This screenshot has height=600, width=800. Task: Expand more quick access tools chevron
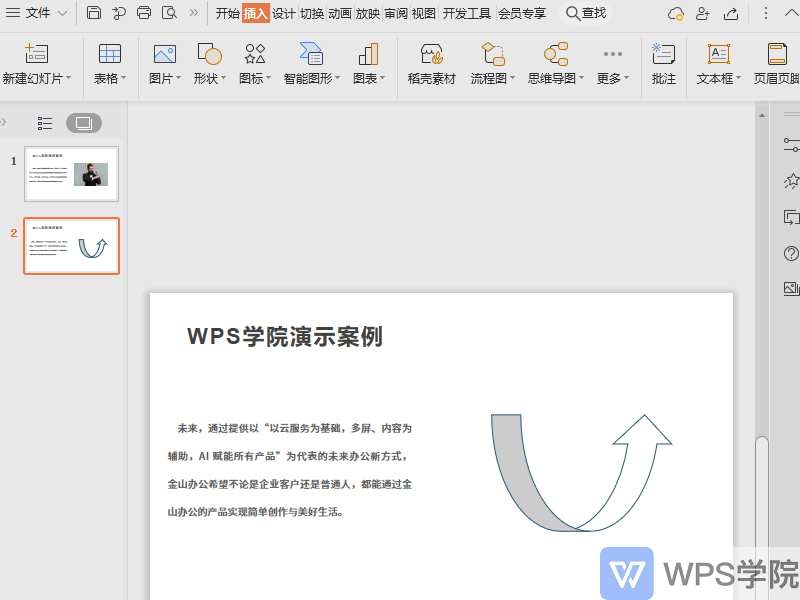point(193,13)
